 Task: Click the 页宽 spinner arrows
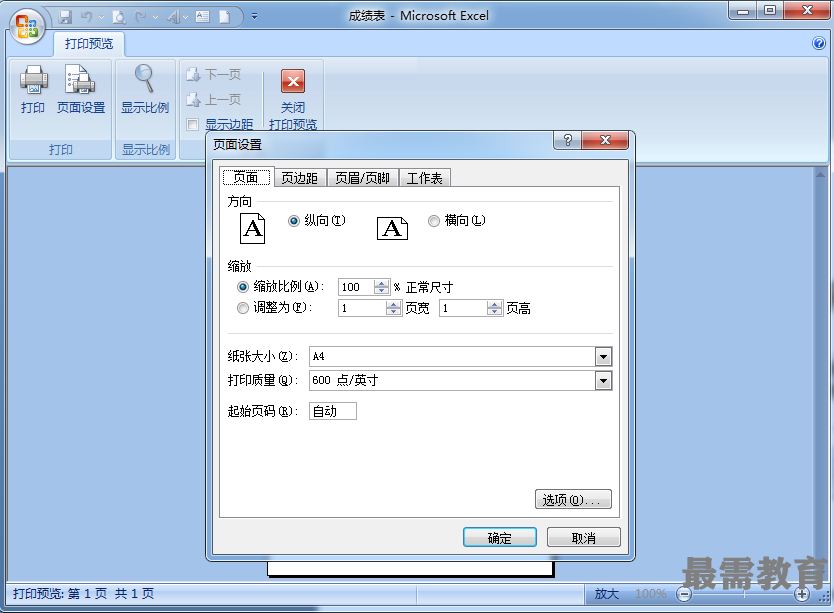393,308
